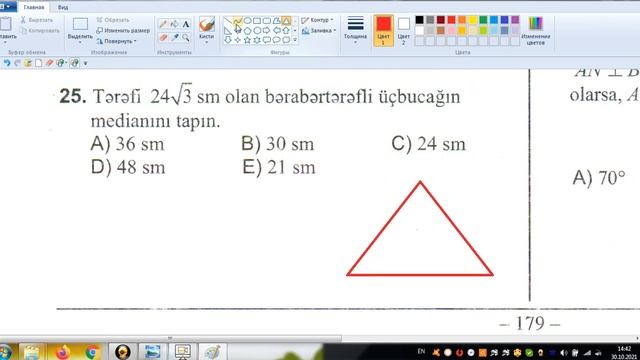Click the Cut (Вырезать) button
The image size is (640, 360).
[x=37, y=20]
